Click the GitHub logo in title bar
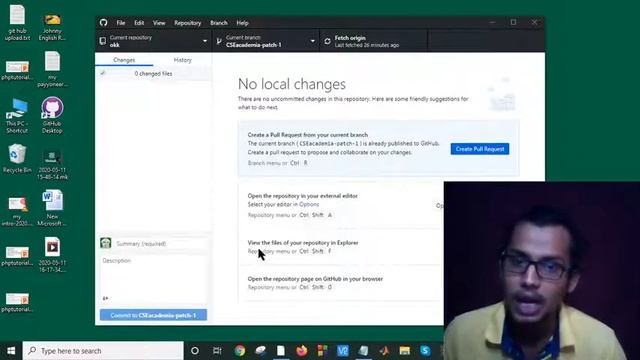The height and width of the screenshot is (360, 640). 104,22
